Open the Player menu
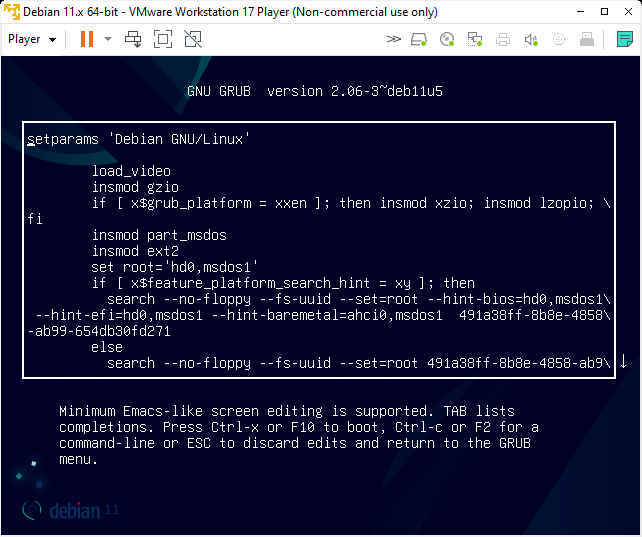The width and height of the screenshot is (642, 537). coord(32,39)
